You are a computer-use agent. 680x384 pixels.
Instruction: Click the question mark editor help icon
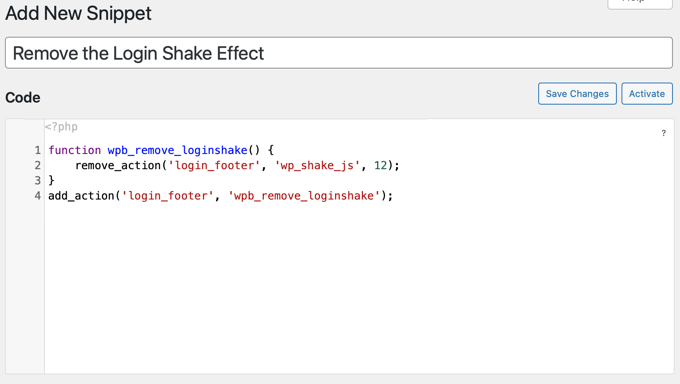pos(663,133)
